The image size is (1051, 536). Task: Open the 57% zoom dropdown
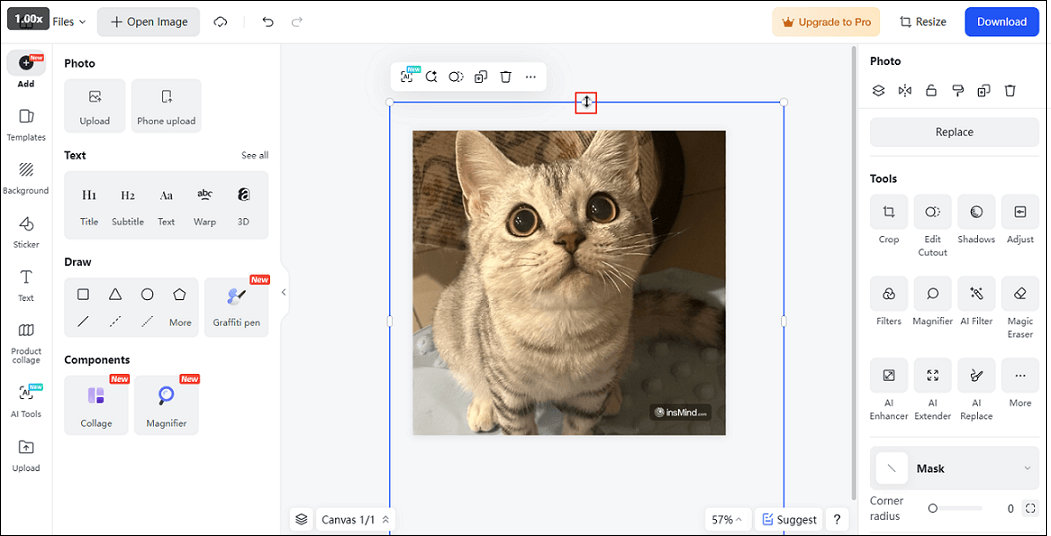tap(727, 519)
